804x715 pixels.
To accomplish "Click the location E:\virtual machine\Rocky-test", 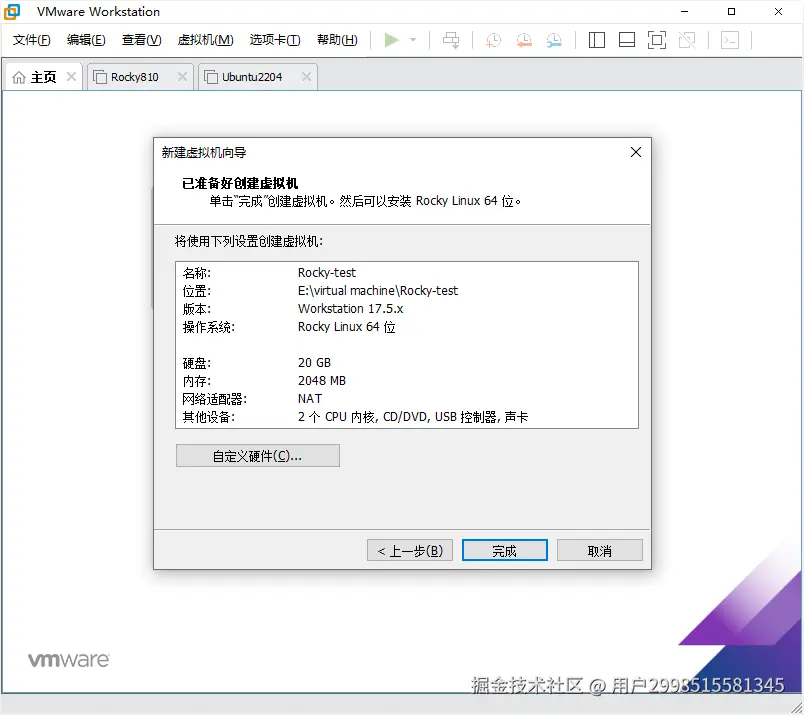I will coord(378,291).
